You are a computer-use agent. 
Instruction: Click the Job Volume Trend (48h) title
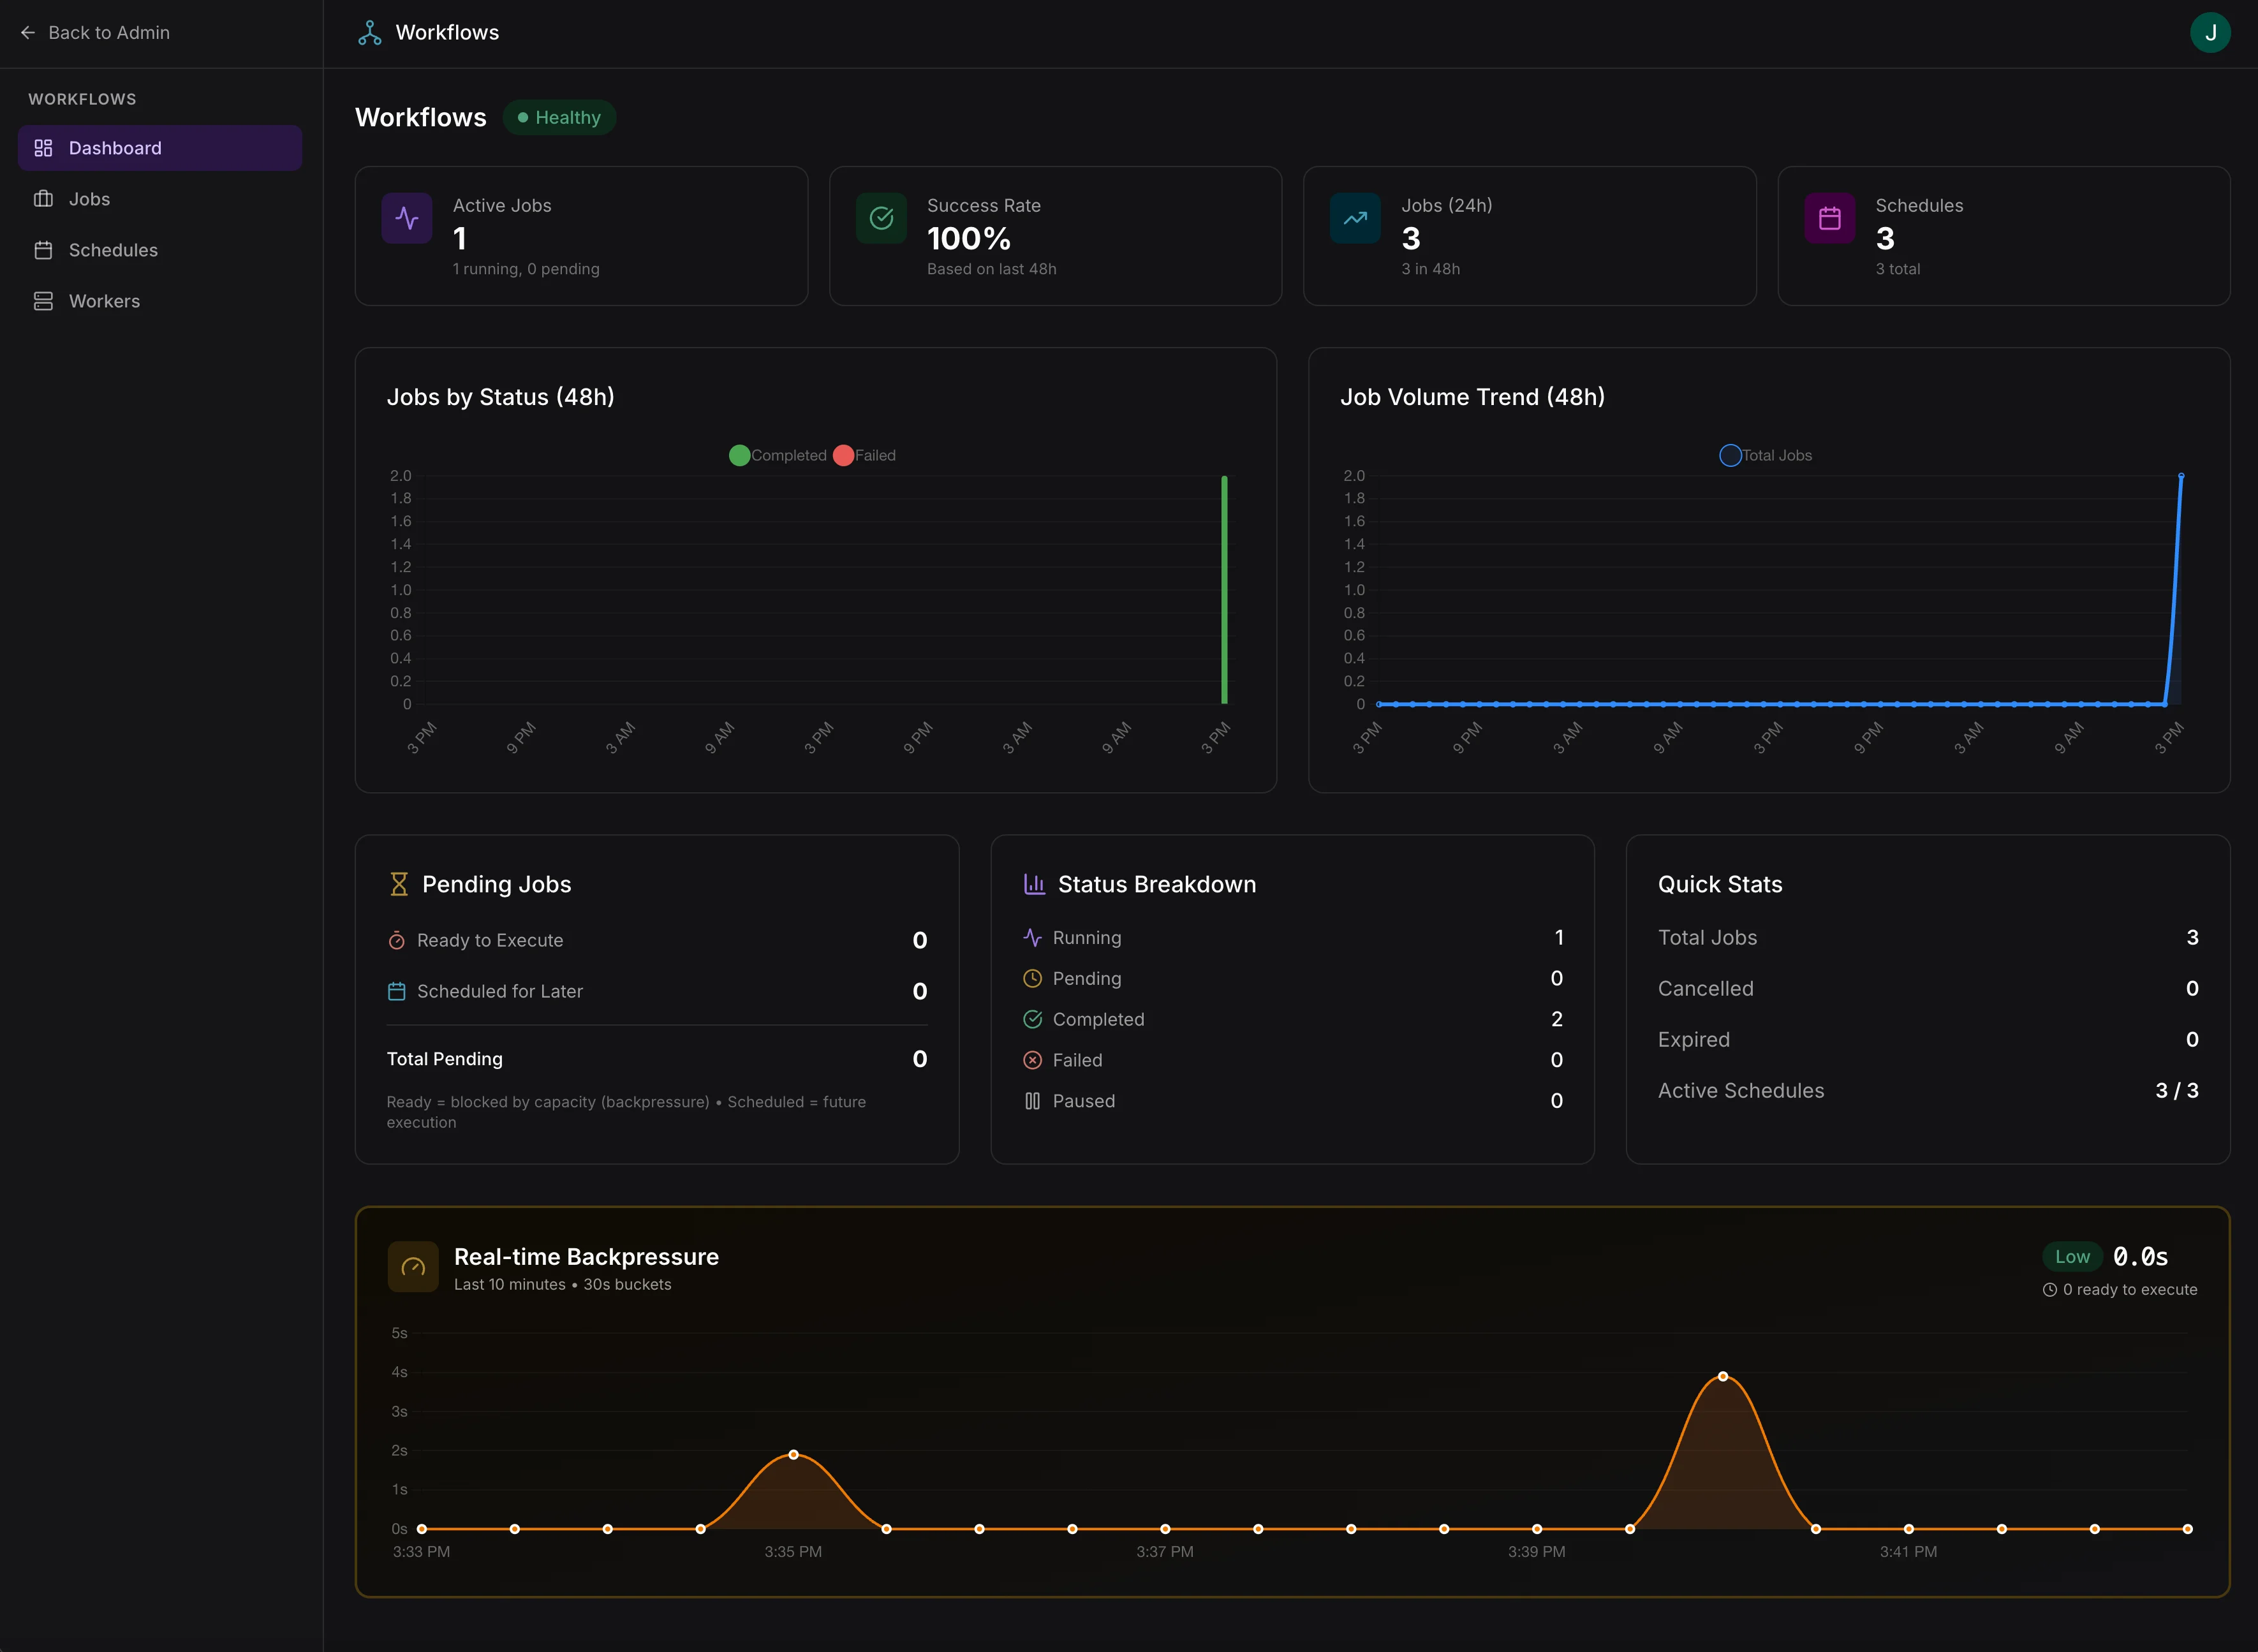coord(1472,397)
